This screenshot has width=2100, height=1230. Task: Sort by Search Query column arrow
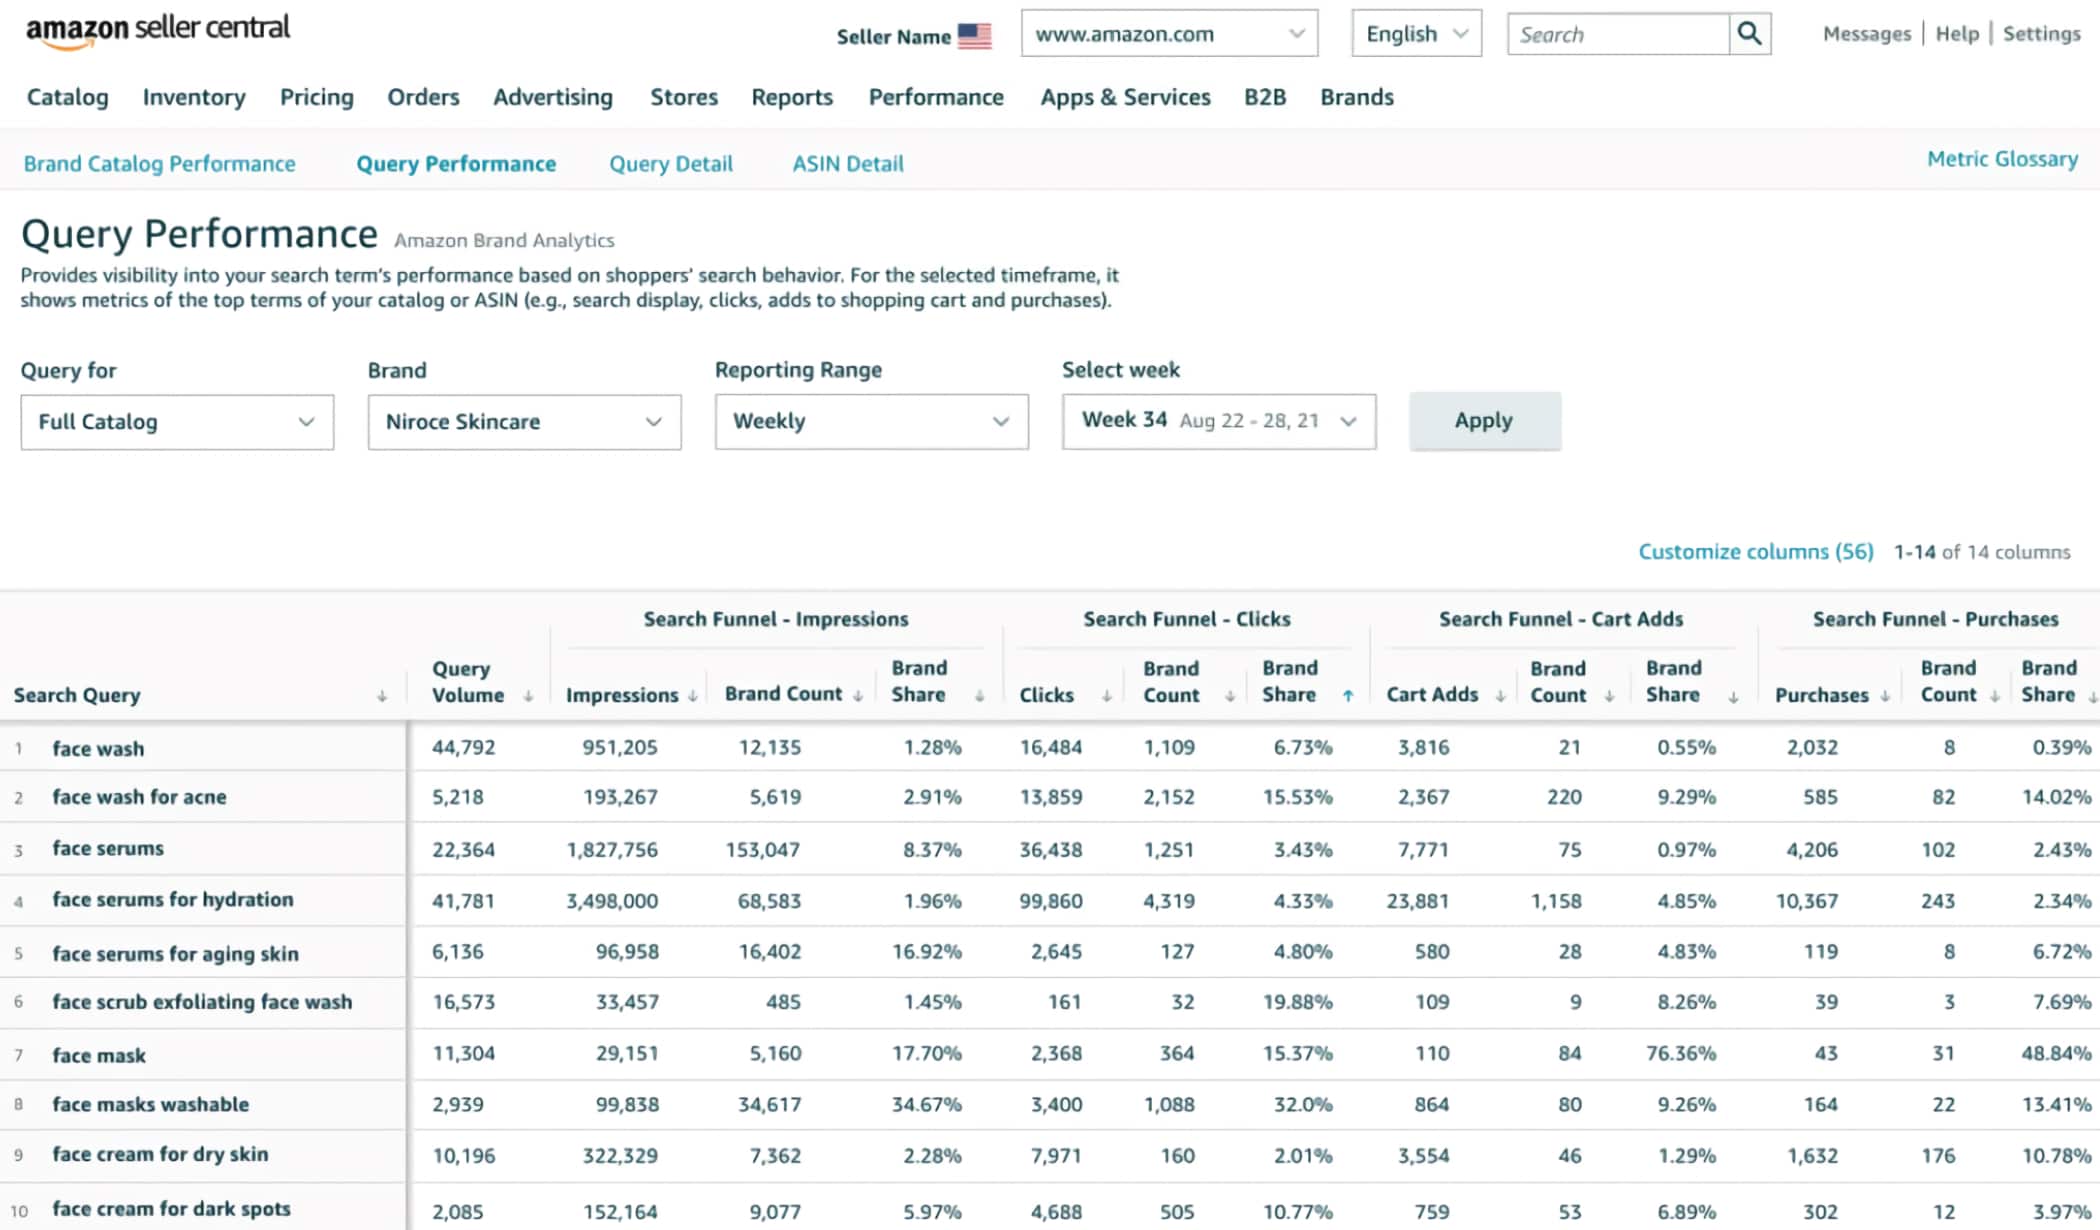coord(382,696)
